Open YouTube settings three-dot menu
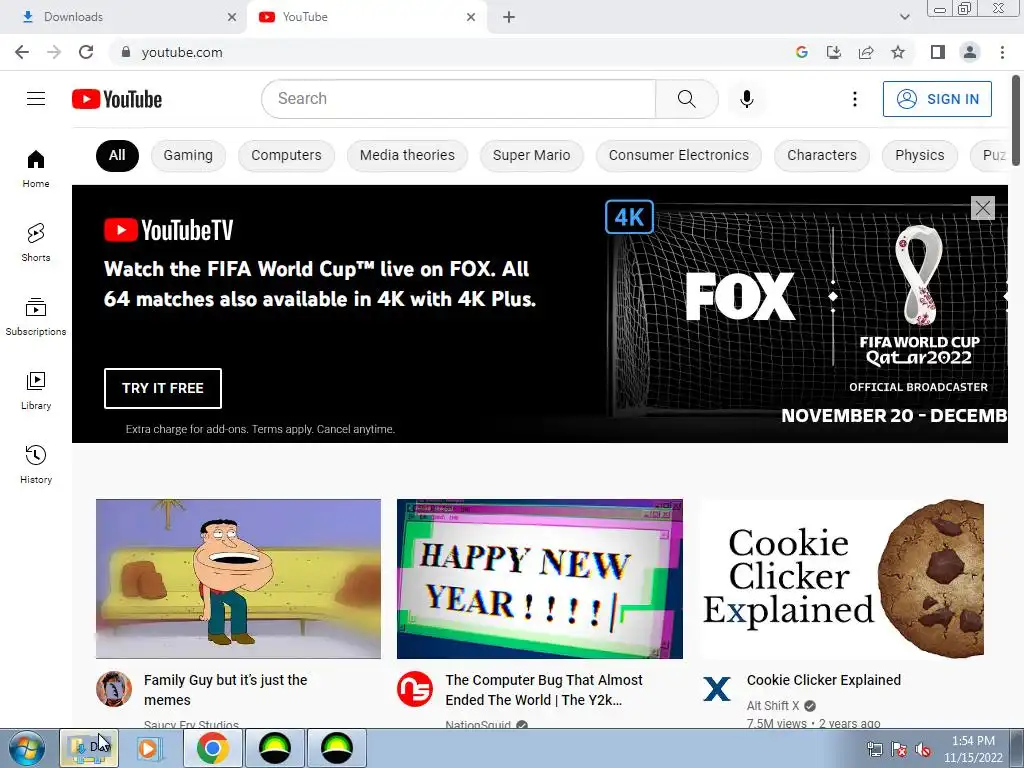The width and height of the screenshot is (1024, 768). [854, 99]
